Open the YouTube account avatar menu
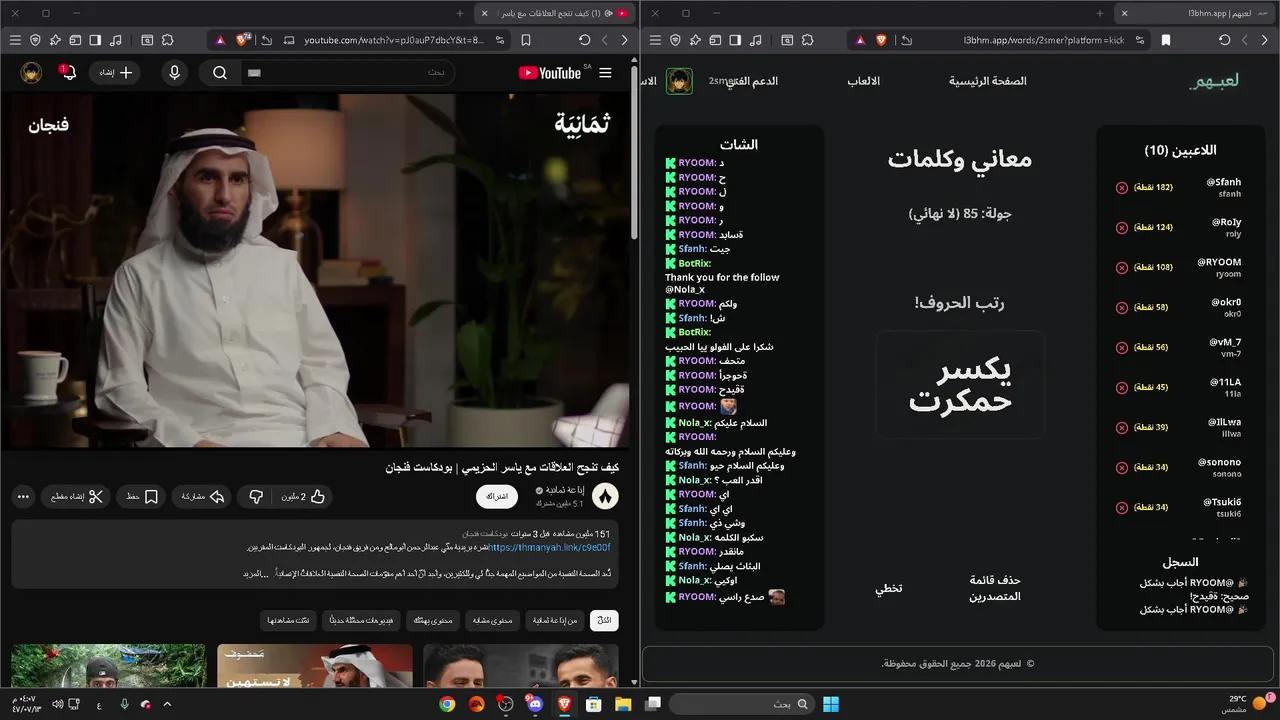Viewport: 1280px width, 720px height. pos(31,73)
